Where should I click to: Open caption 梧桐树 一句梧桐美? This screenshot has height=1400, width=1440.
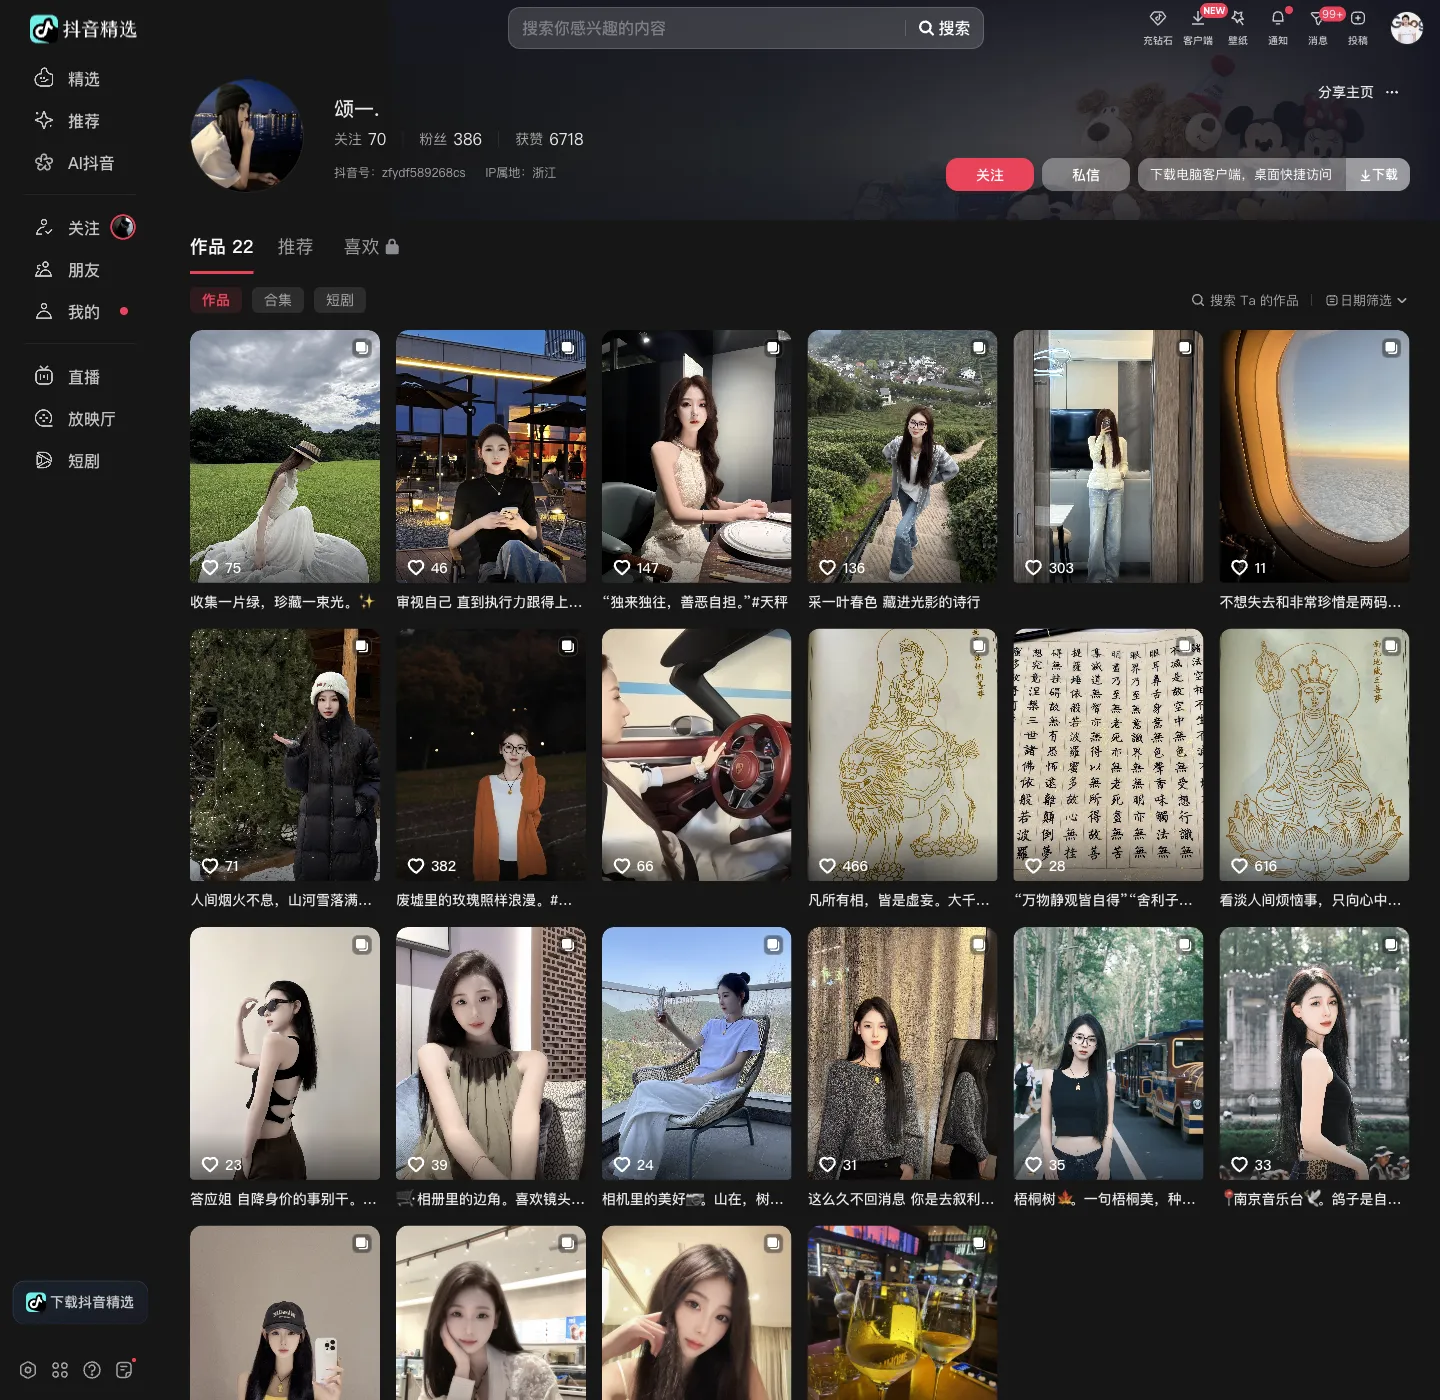1104,1199
